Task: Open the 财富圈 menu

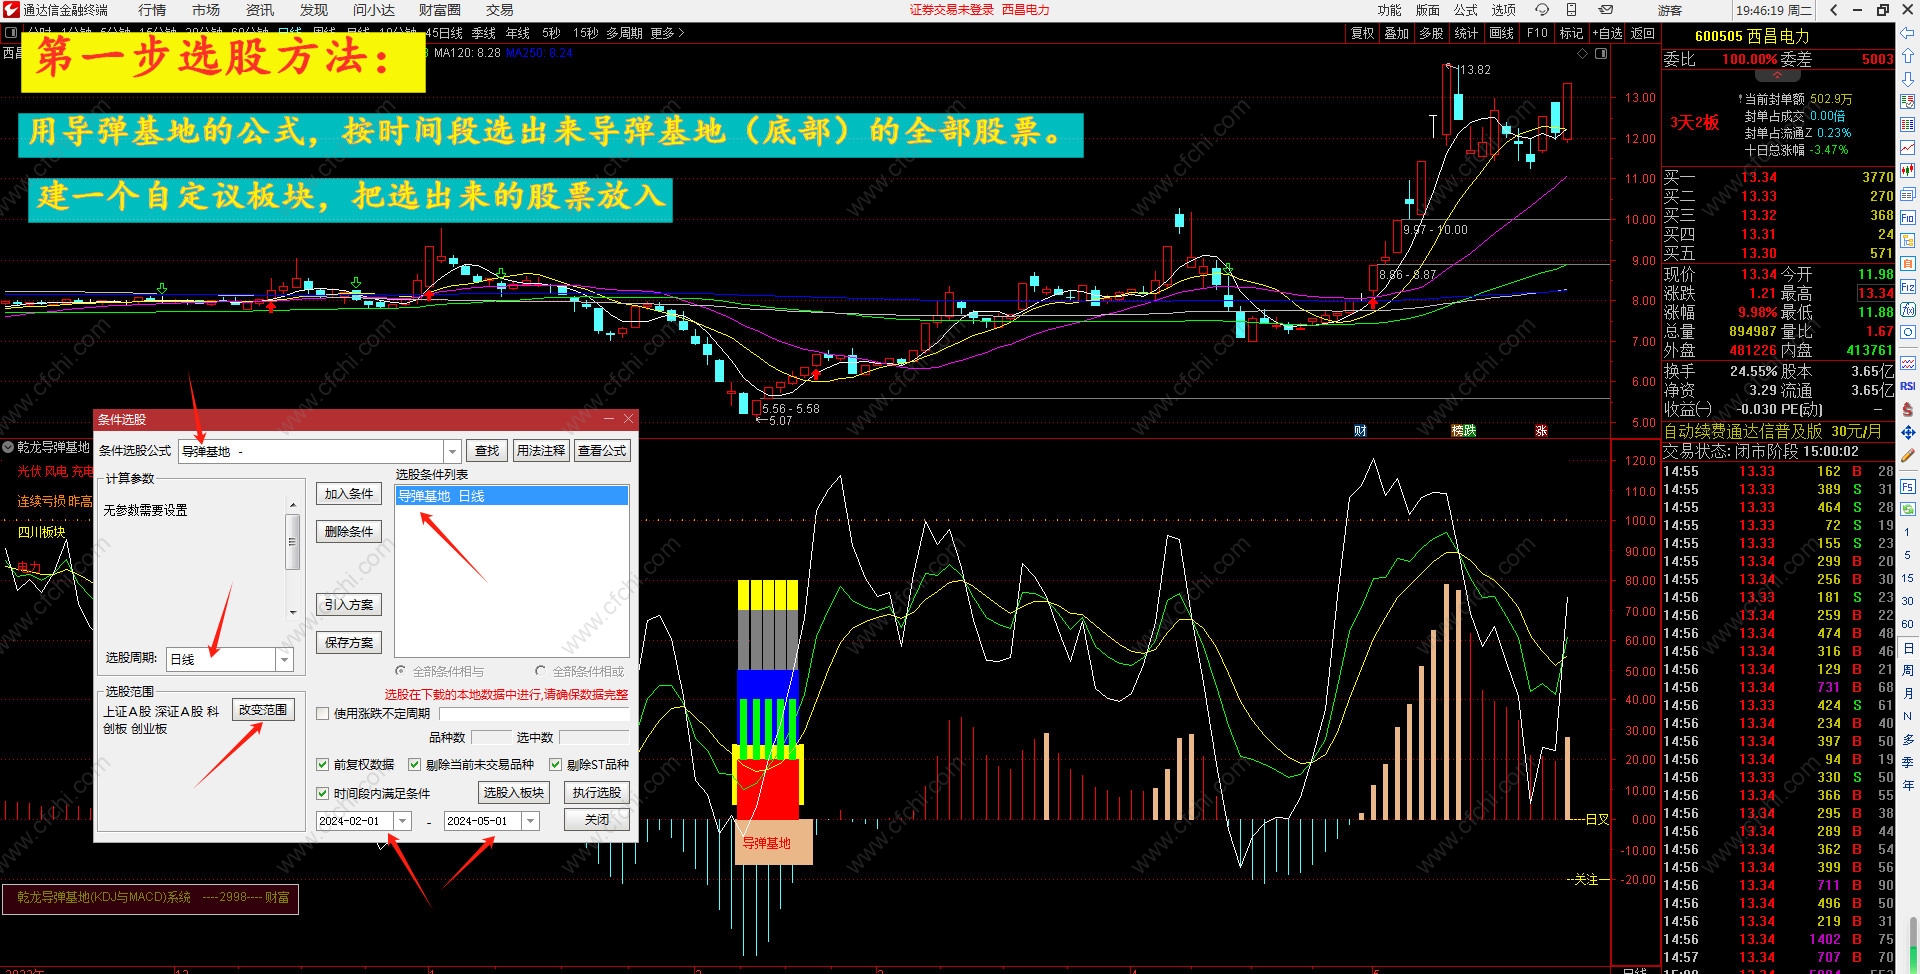Action: point(440,10)
